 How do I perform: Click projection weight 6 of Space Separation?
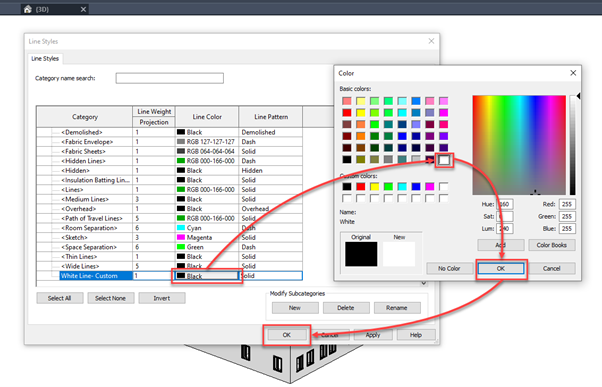tap(154, 247)
